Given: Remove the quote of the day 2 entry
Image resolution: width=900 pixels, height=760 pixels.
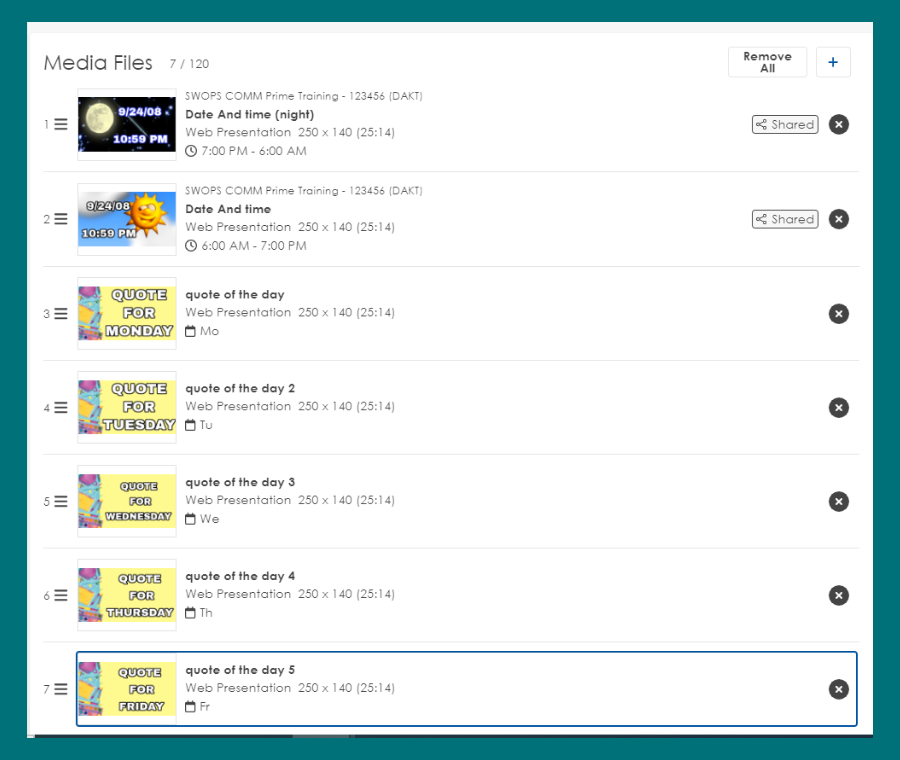Looking at the screenshot, I should (838, 407).
